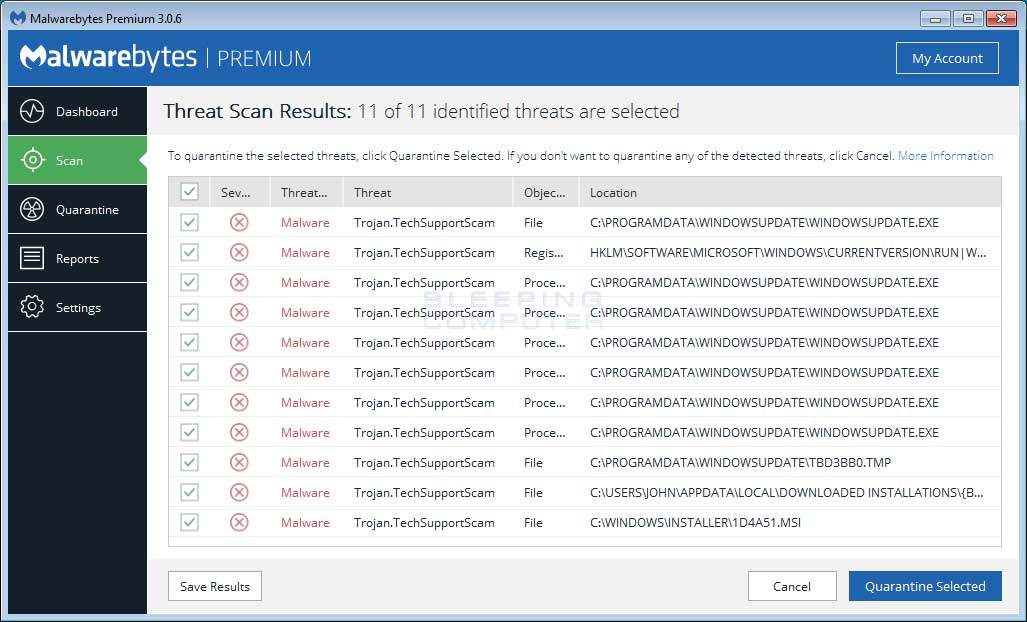The width and height of the screenshot is (1027, 622).
Task: Click the Cancel button
Action: [x=792, y=586]
